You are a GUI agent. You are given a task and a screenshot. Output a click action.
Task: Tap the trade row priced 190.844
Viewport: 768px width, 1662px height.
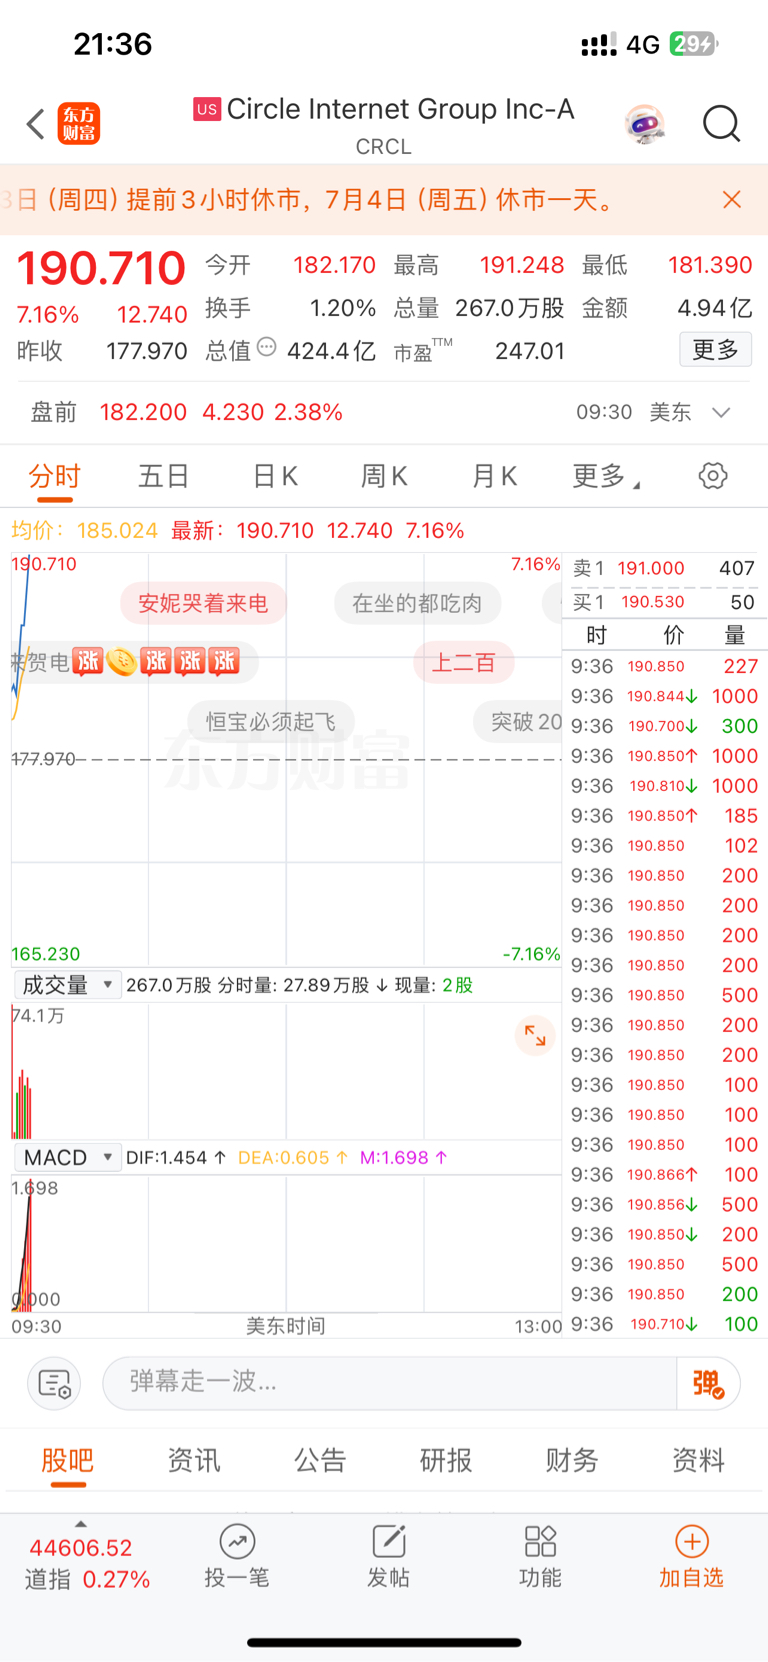coord(664,696)
